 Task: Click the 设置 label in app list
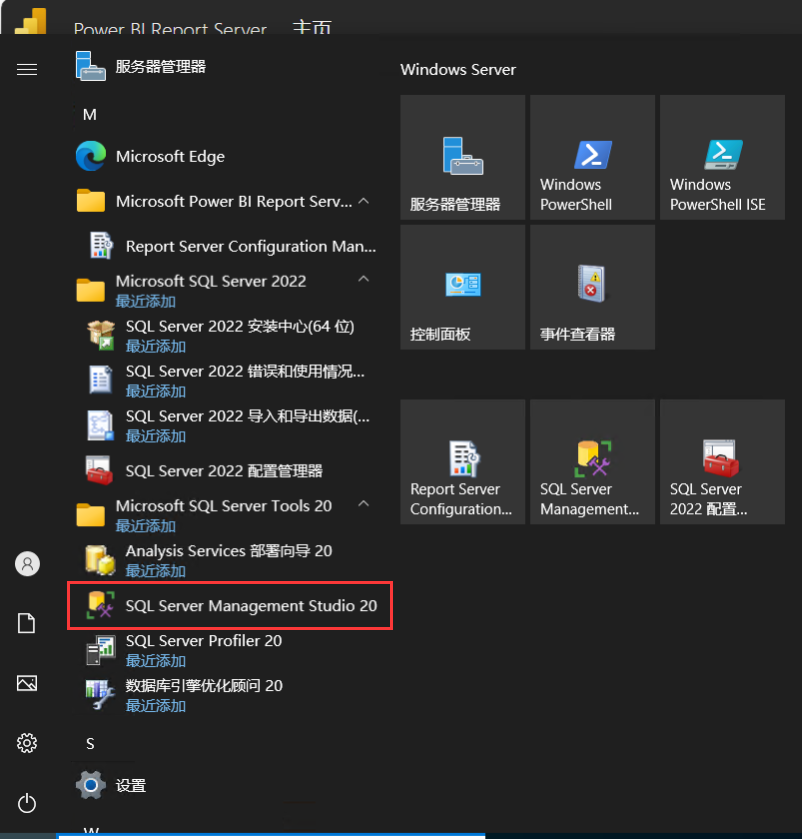click(131, 785)
